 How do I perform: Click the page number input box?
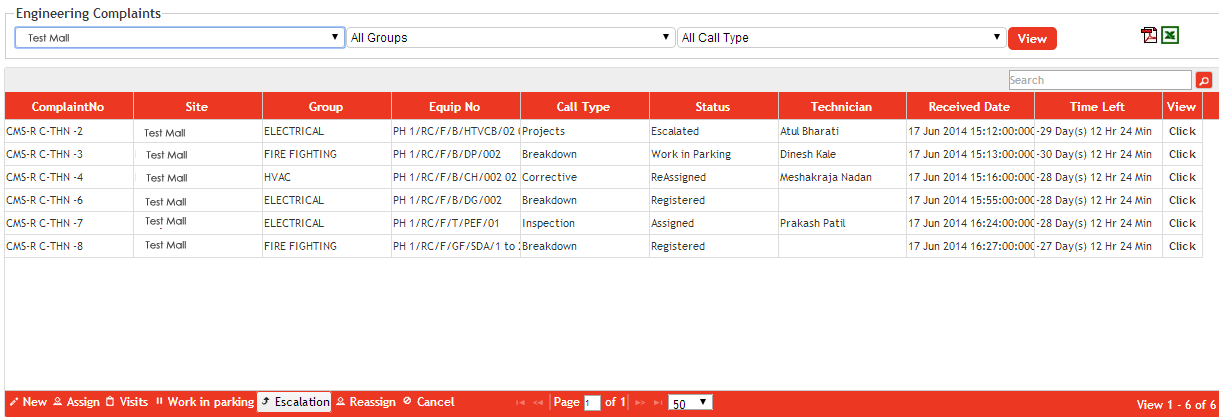click(x=592, y=403)
